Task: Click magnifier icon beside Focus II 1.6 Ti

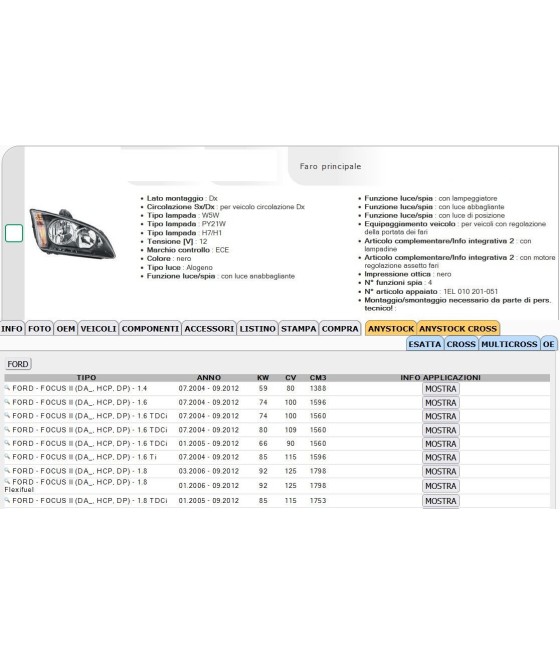Action: coord(7,457)
